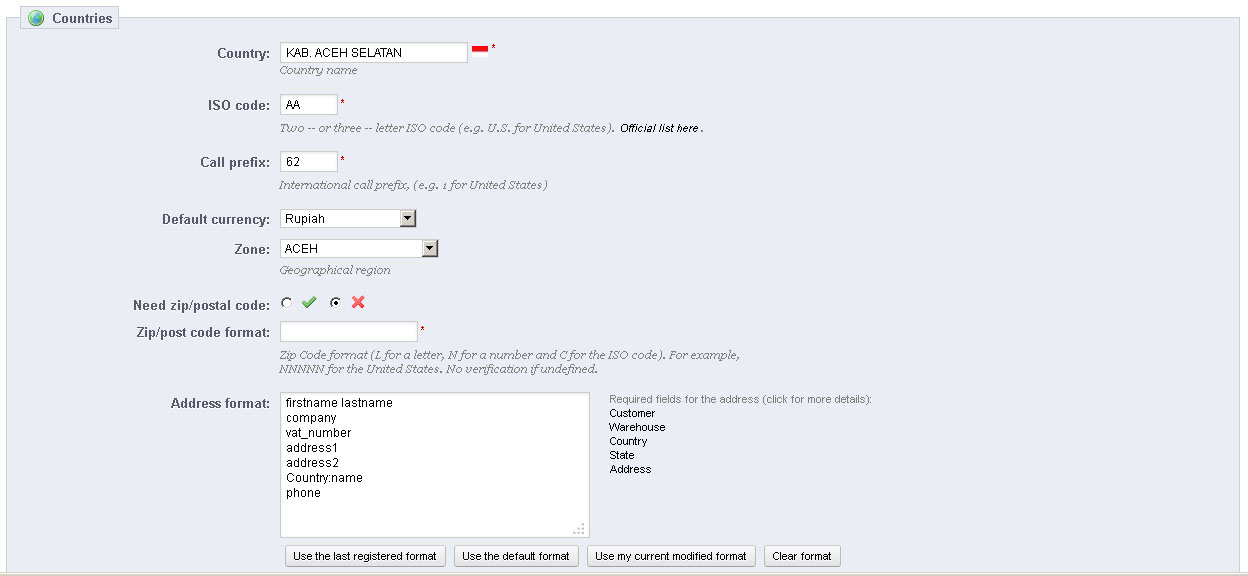Click the ISO code input field
Viewport: 1248px width, 576px height.
coord(309,104)
